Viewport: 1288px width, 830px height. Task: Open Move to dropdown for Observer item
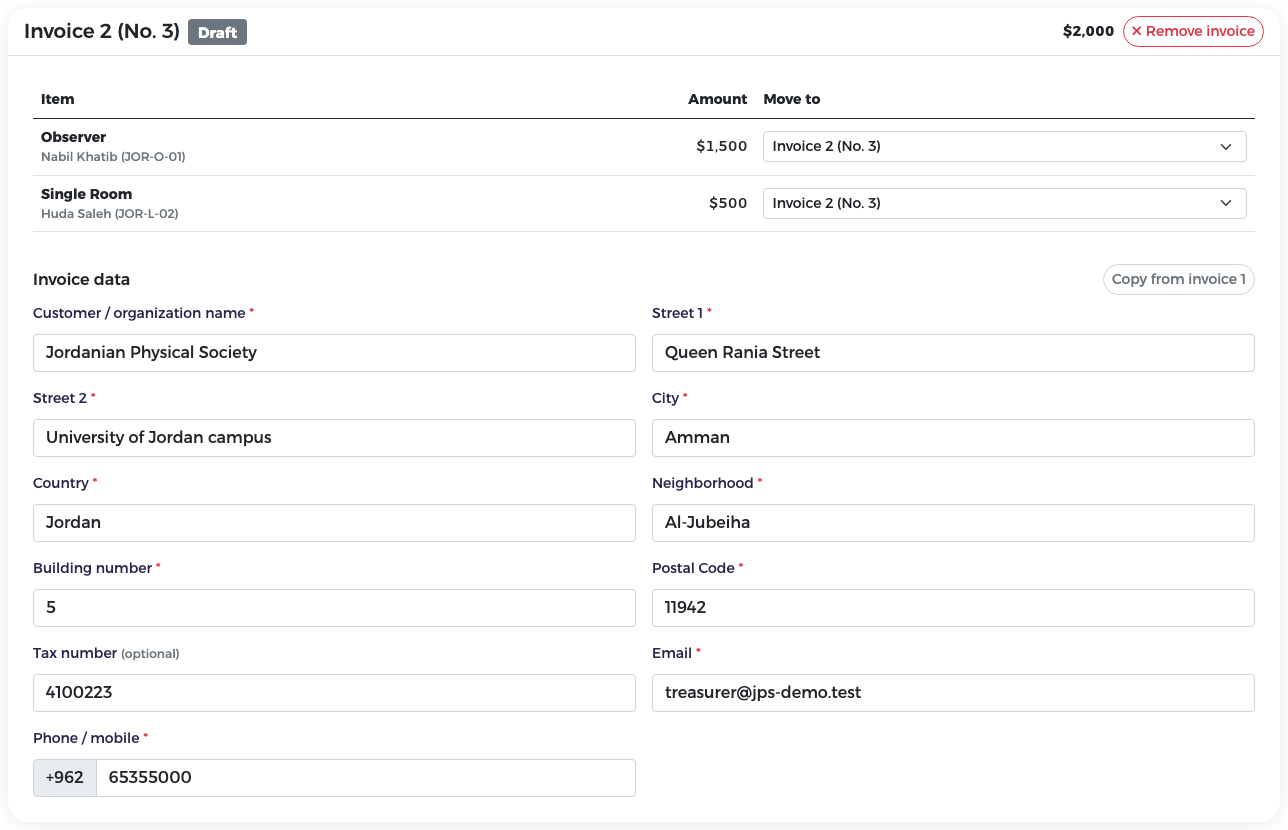click(x=1004, y=146)
